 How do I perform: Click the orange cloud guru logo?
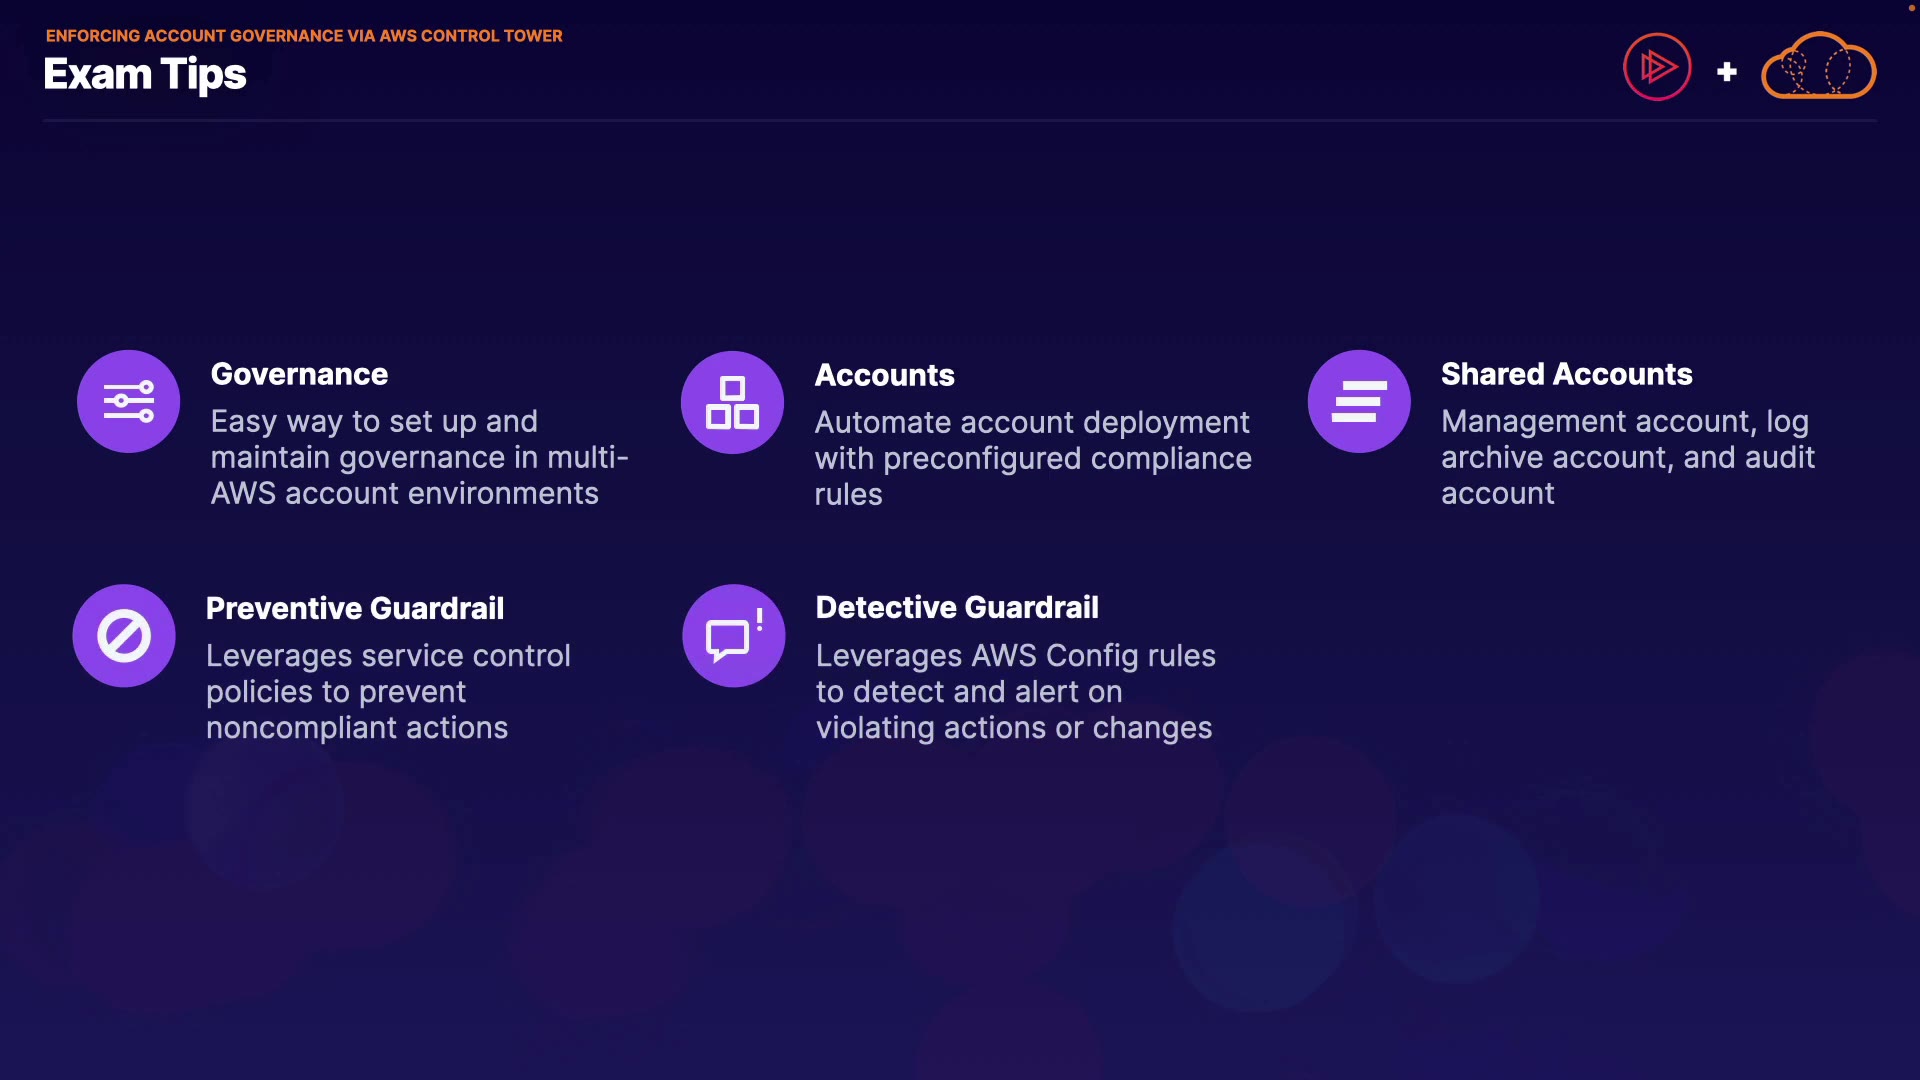1818,68
